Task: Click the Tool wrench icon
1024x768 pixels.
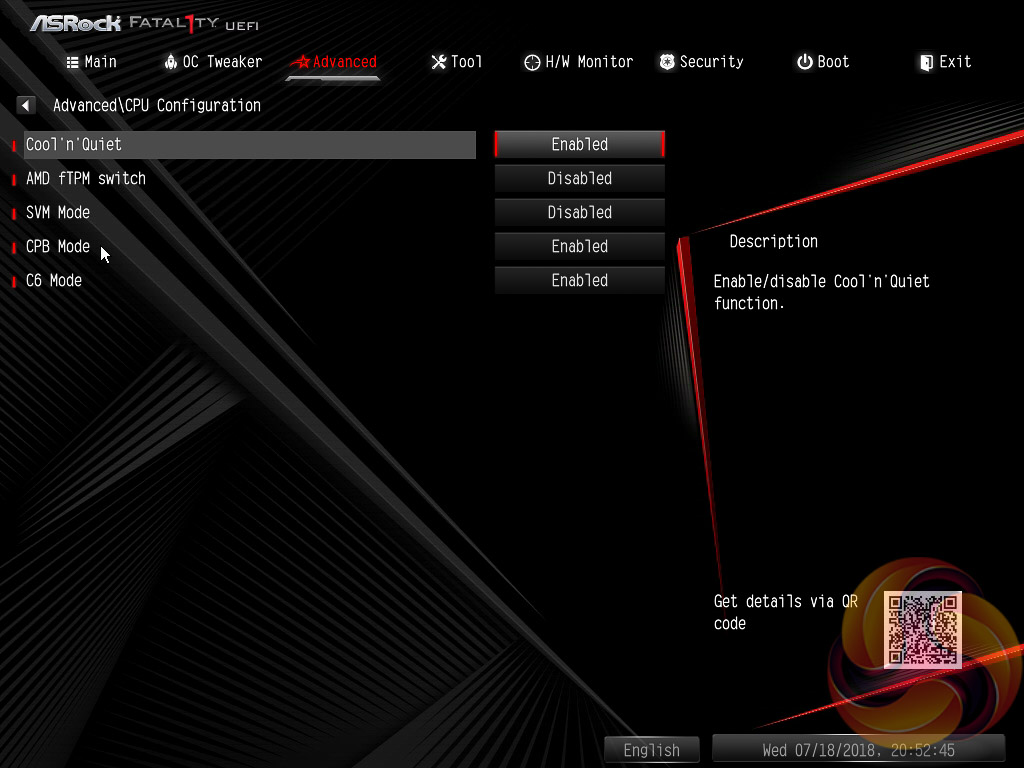Action: point(439,62)
